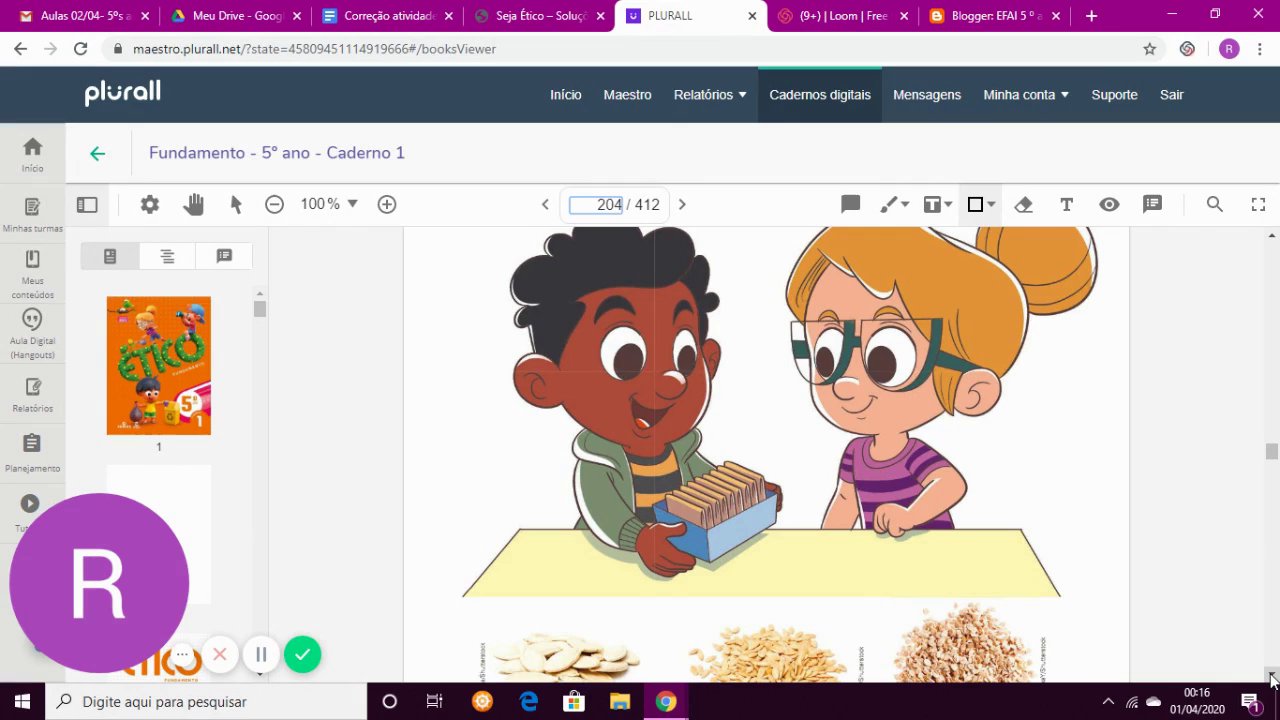Open Minhas turmas sidebar icon
Viewport: 1280px width, 720px height.
[x=32, y=214]
